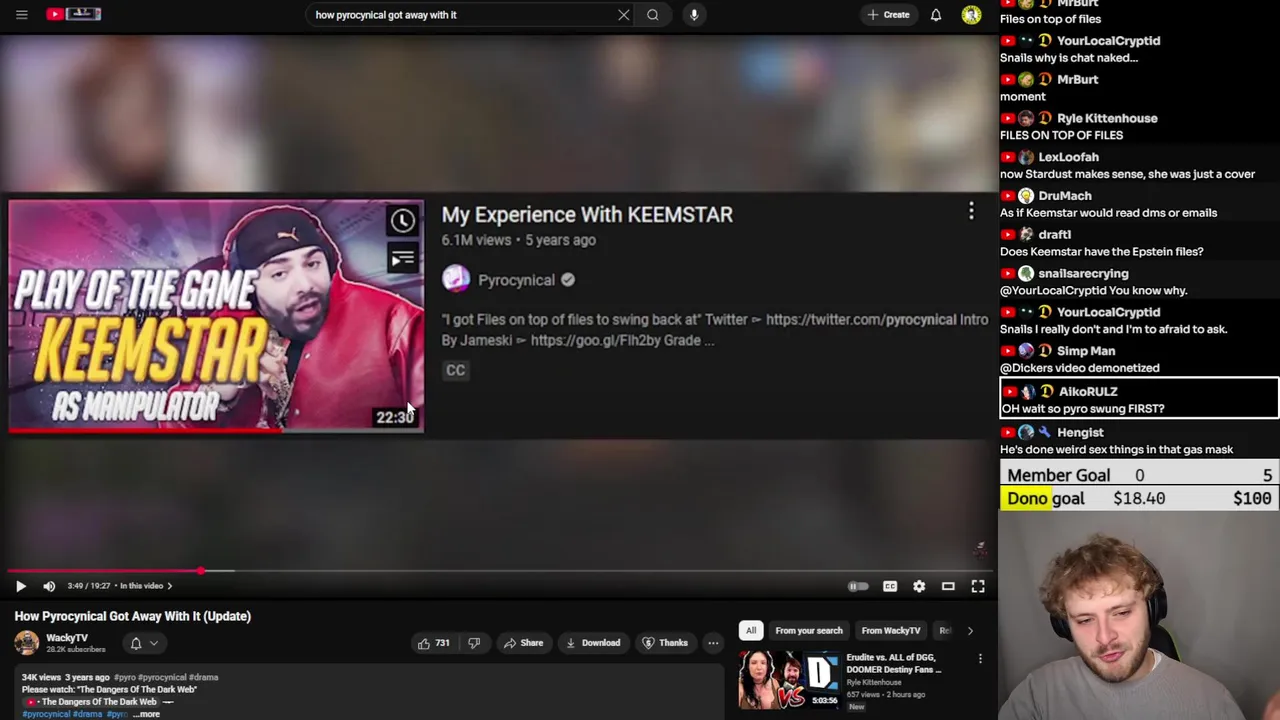Open the Create button menu
The height and width of the screenshot is (720, 1280).
[888, 15]
